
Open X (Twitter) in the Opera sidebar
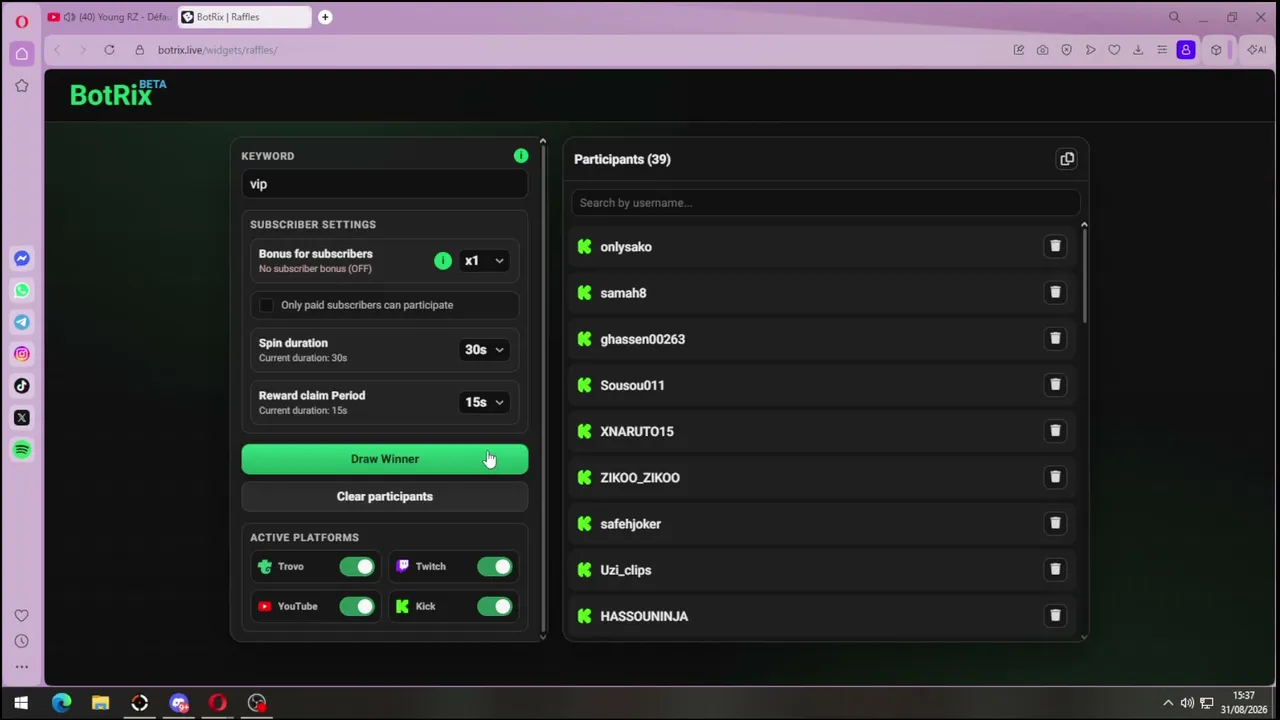click(x=21, y=418)
